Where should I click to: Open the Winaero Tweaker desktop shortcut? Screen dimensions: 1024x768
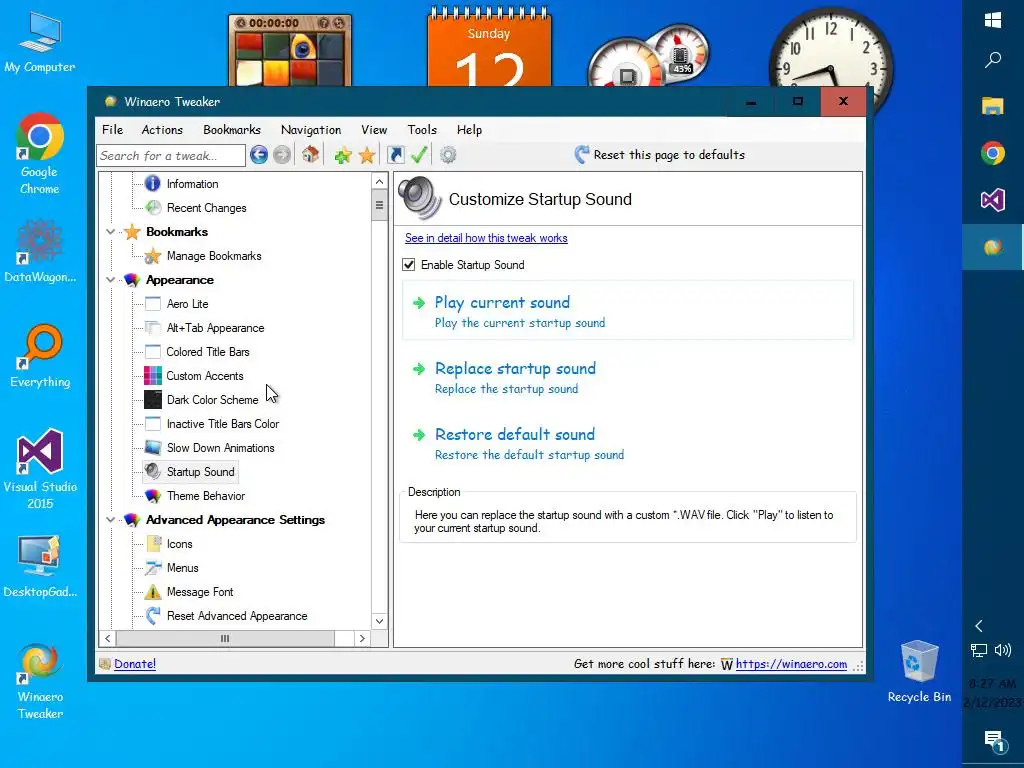40,681
